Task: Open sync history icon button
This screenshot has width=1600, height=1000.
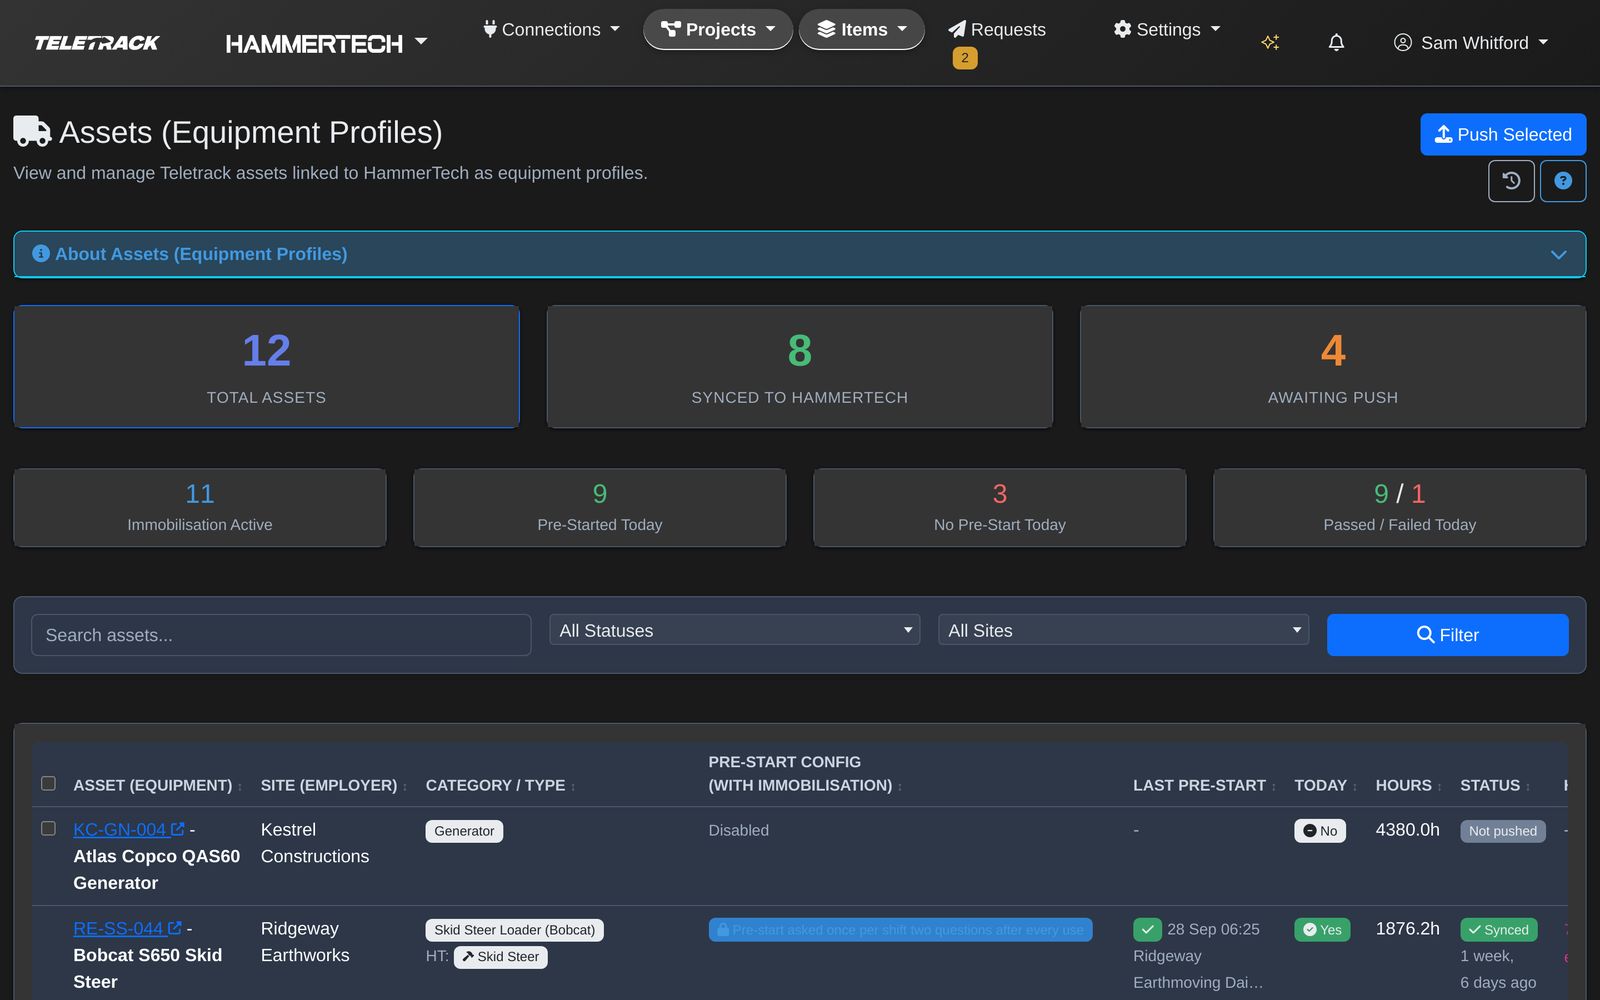Action: pos(1511,181)
